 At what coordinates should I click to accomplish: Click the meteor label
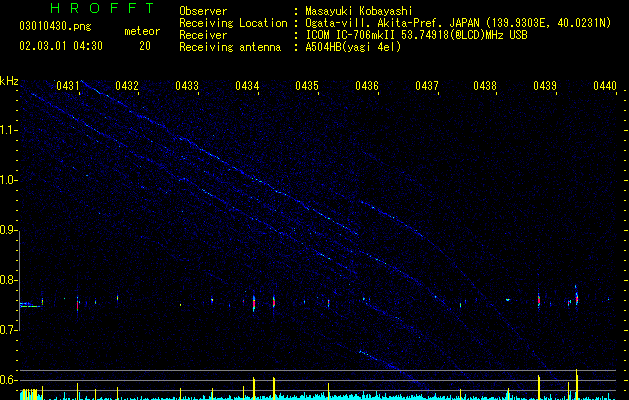tap(142, 31)
